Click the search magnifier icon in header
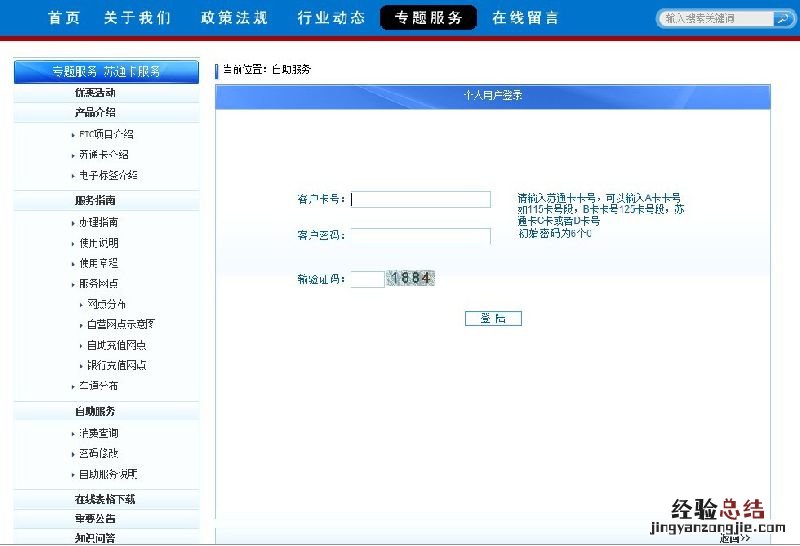The height and width of the screenshot is (546, 800). (x=782, y=19)
